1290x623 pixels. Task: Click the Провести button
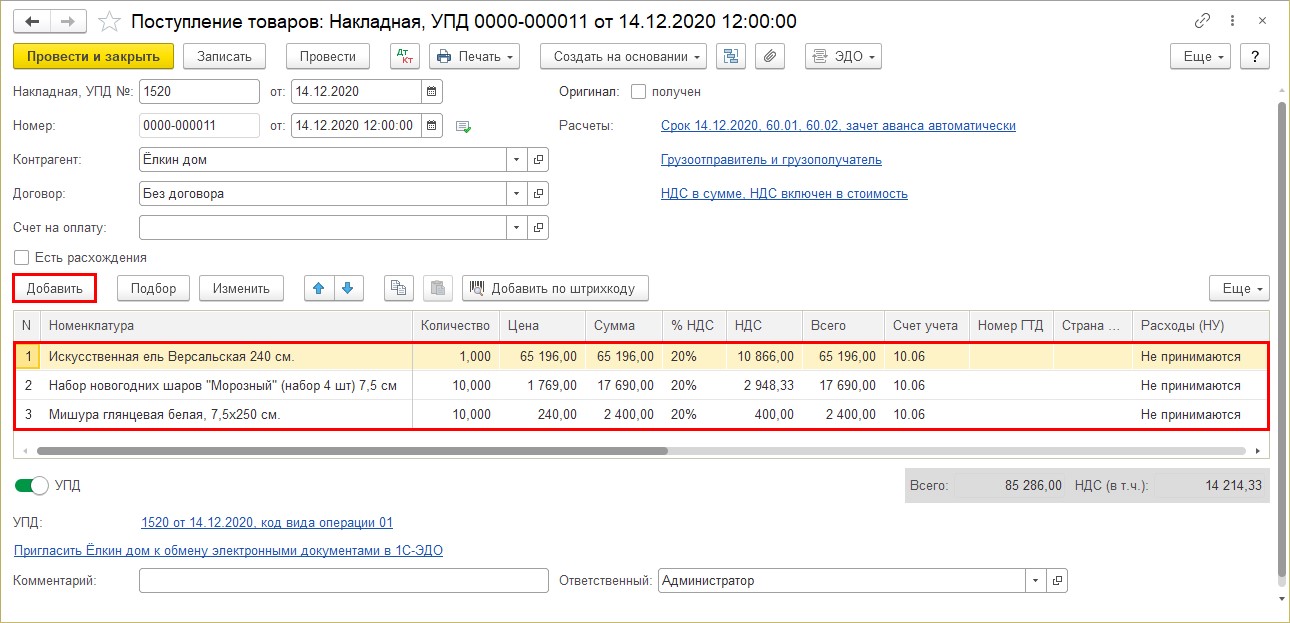click(328, 56)
